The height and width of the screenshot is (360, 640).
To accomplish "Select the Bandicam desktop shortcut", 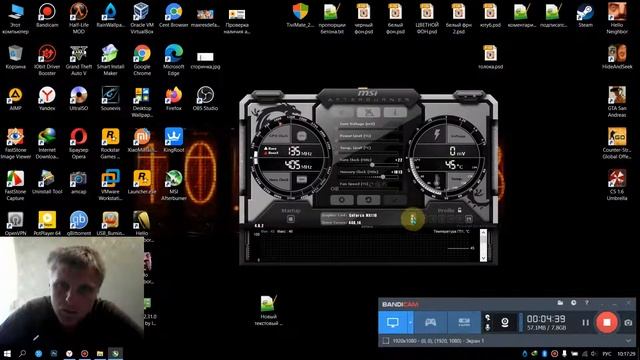I will [47, 16].
